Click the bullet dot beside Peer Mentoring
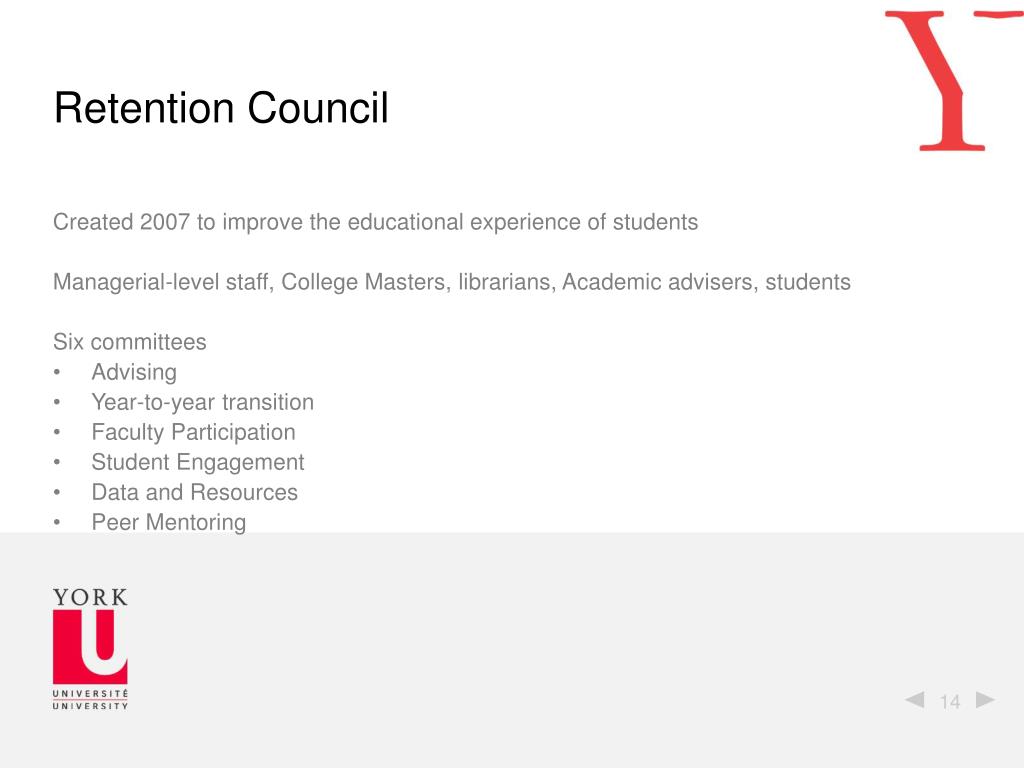1024x768 pixels. click(x=57, y=522)
